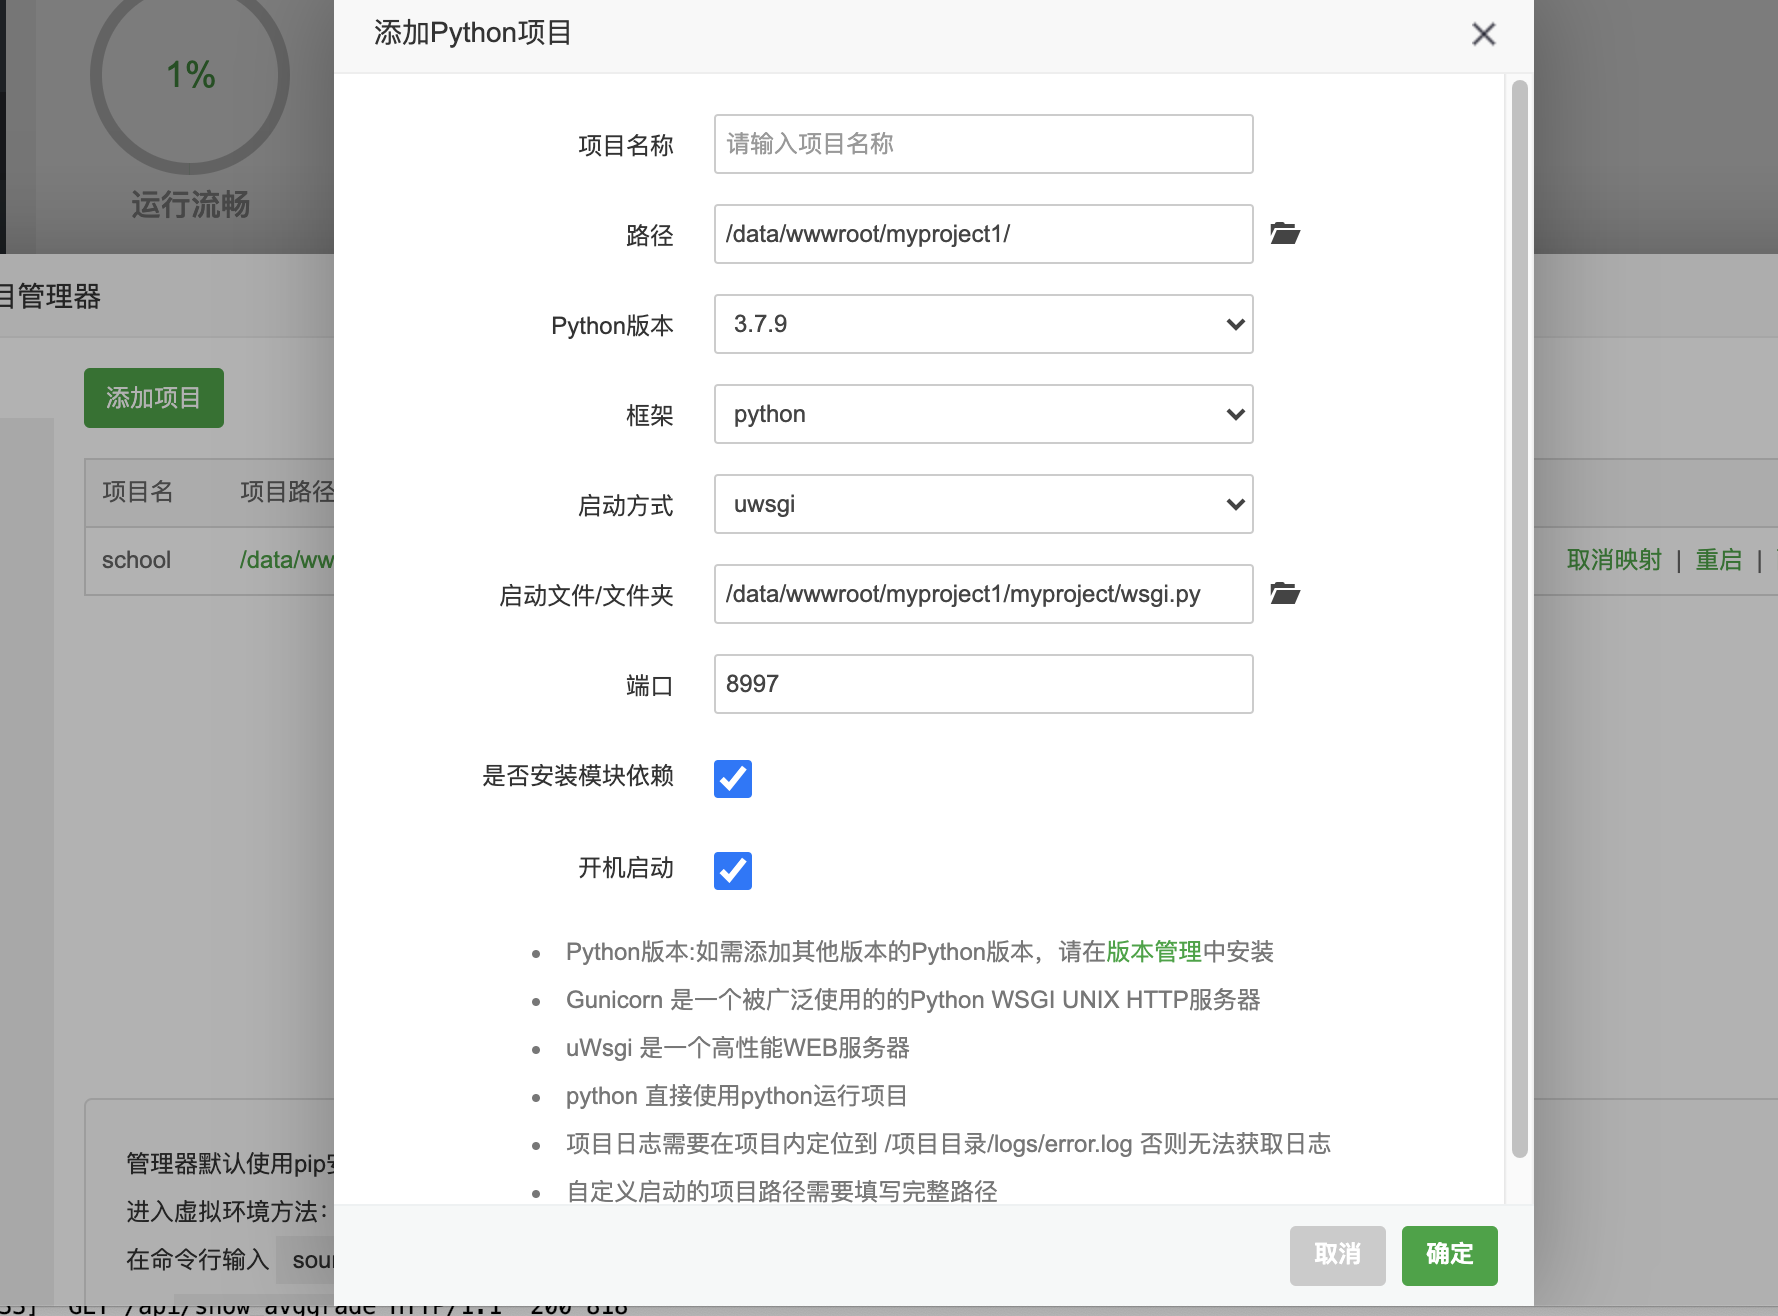The height and width of the screenshot is (1316, 1778).
Task: Open framework dropdown showing python
Action: pos(984,414)
